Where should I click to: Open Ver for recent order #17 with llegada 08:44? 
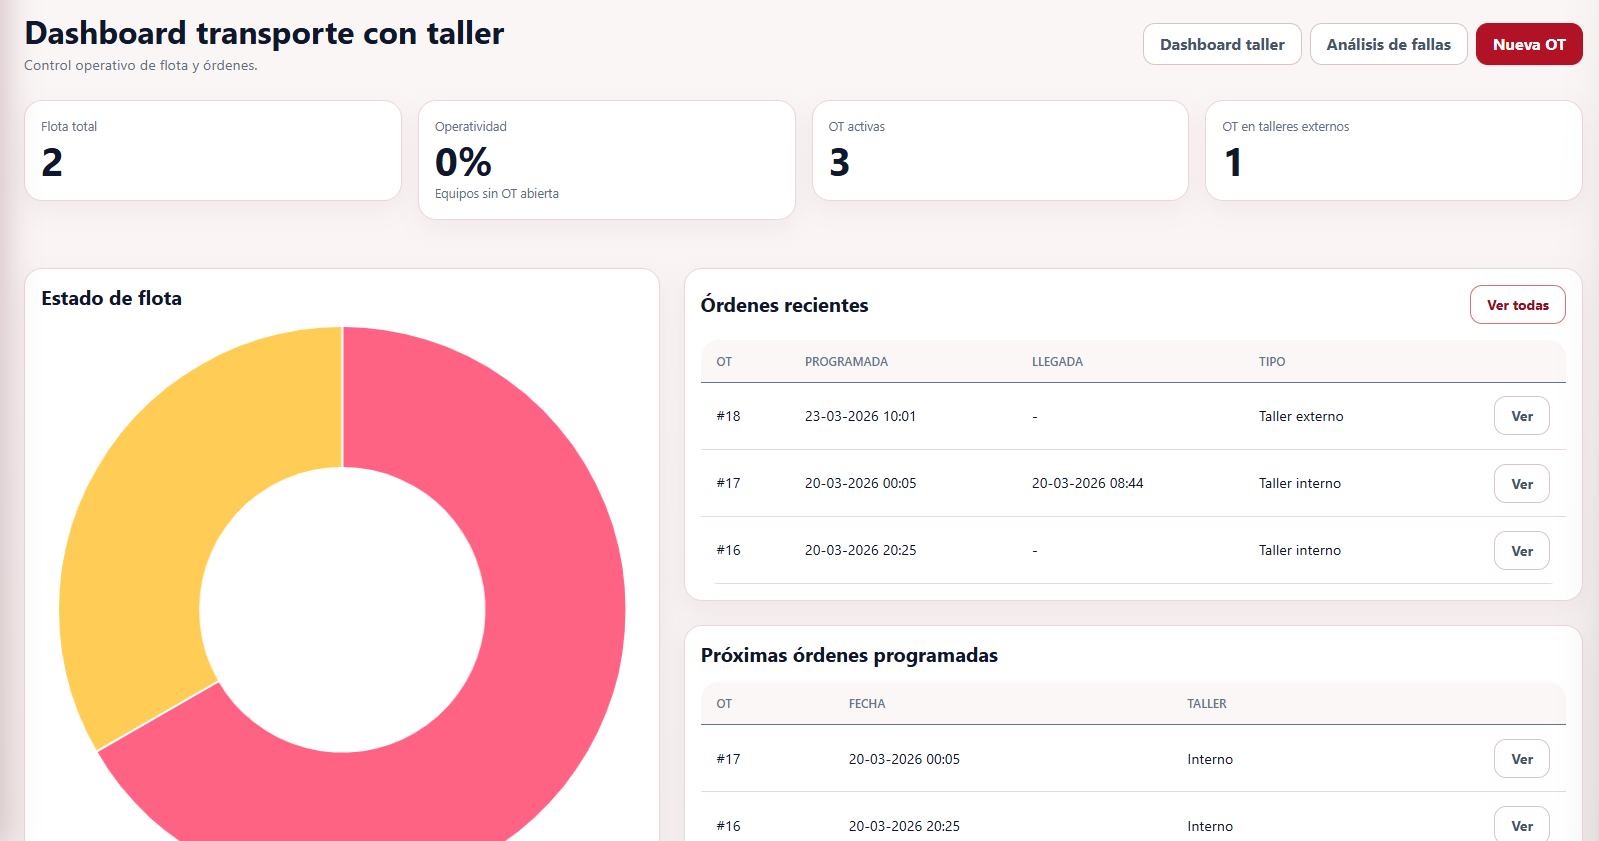(1521, 484)
